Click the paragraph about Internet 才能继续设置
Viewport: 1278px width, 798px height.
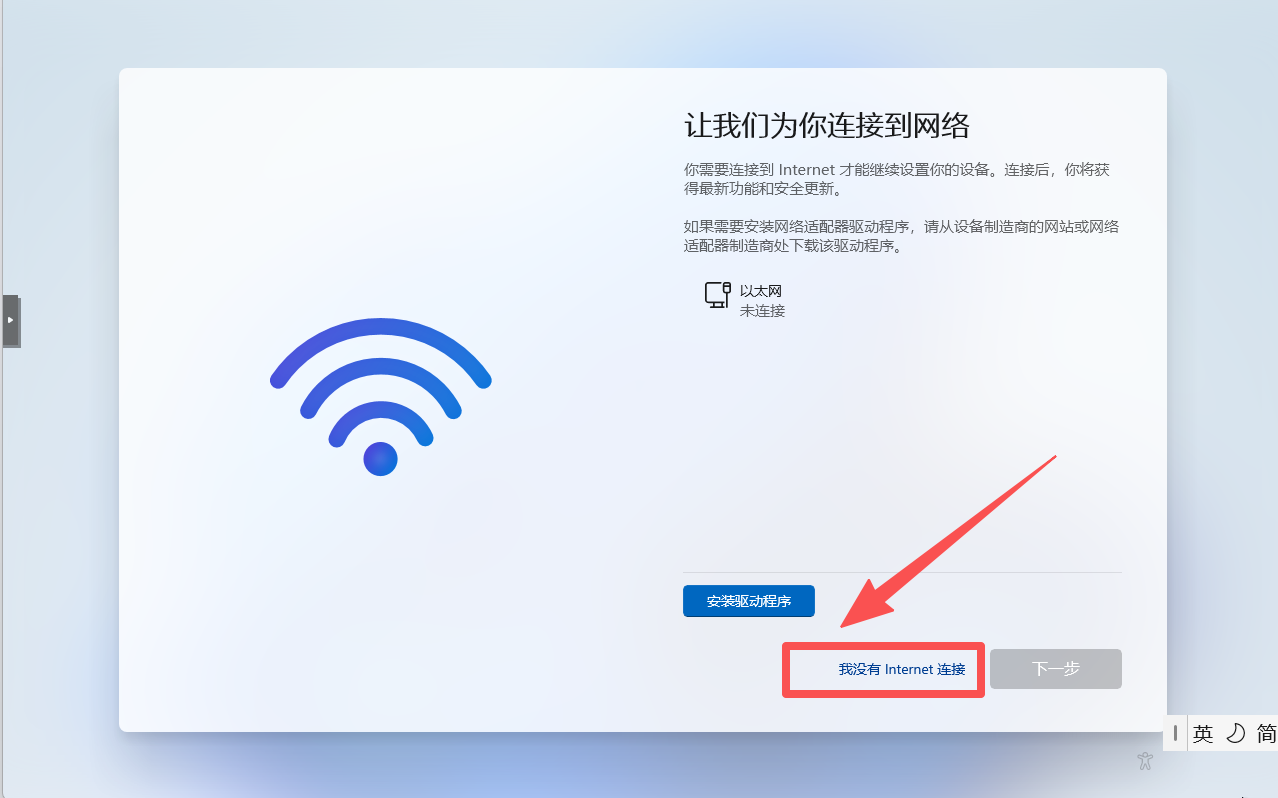click(897, 179)
